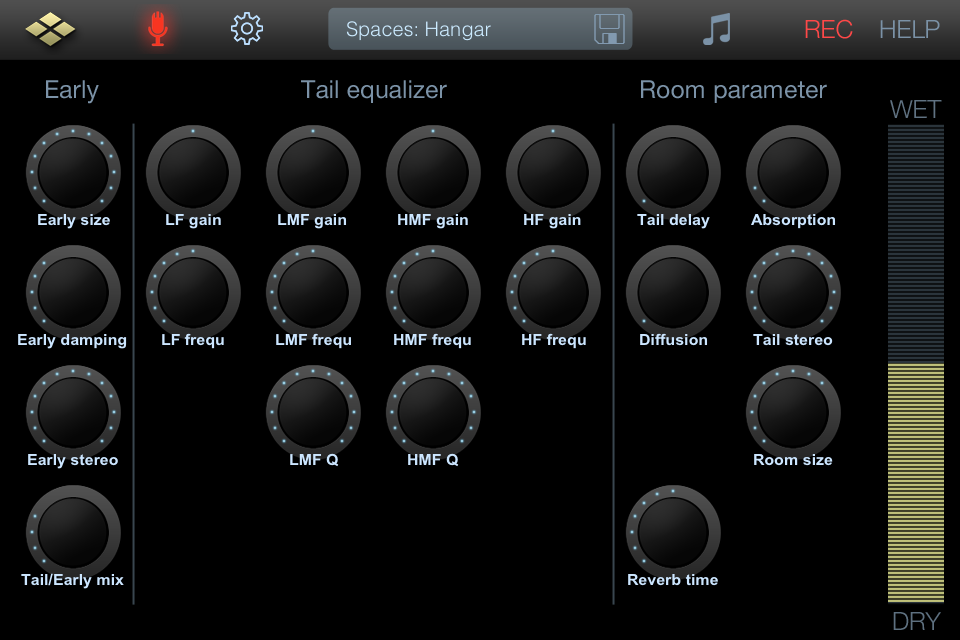Set the WET/DRY mix slider level
This screenshot has width=960, height=640.
point(915,364)
